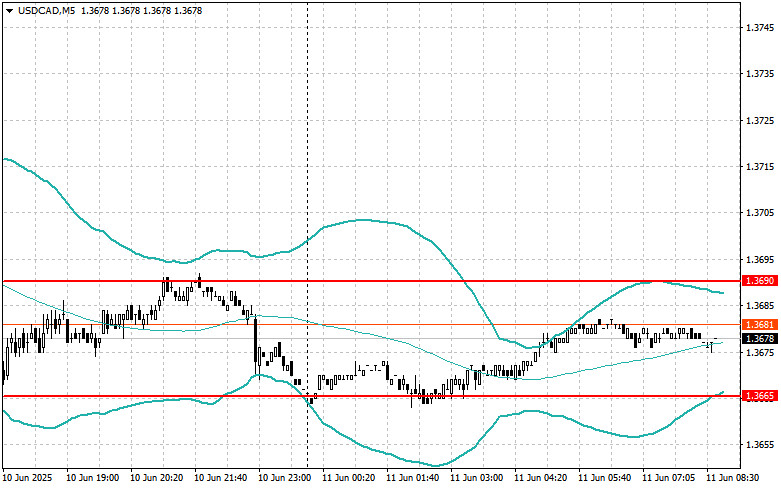The image size is (781, 489).
Task: Click the 11 Jun 04:20 time label
Action: tap(541, 478)
